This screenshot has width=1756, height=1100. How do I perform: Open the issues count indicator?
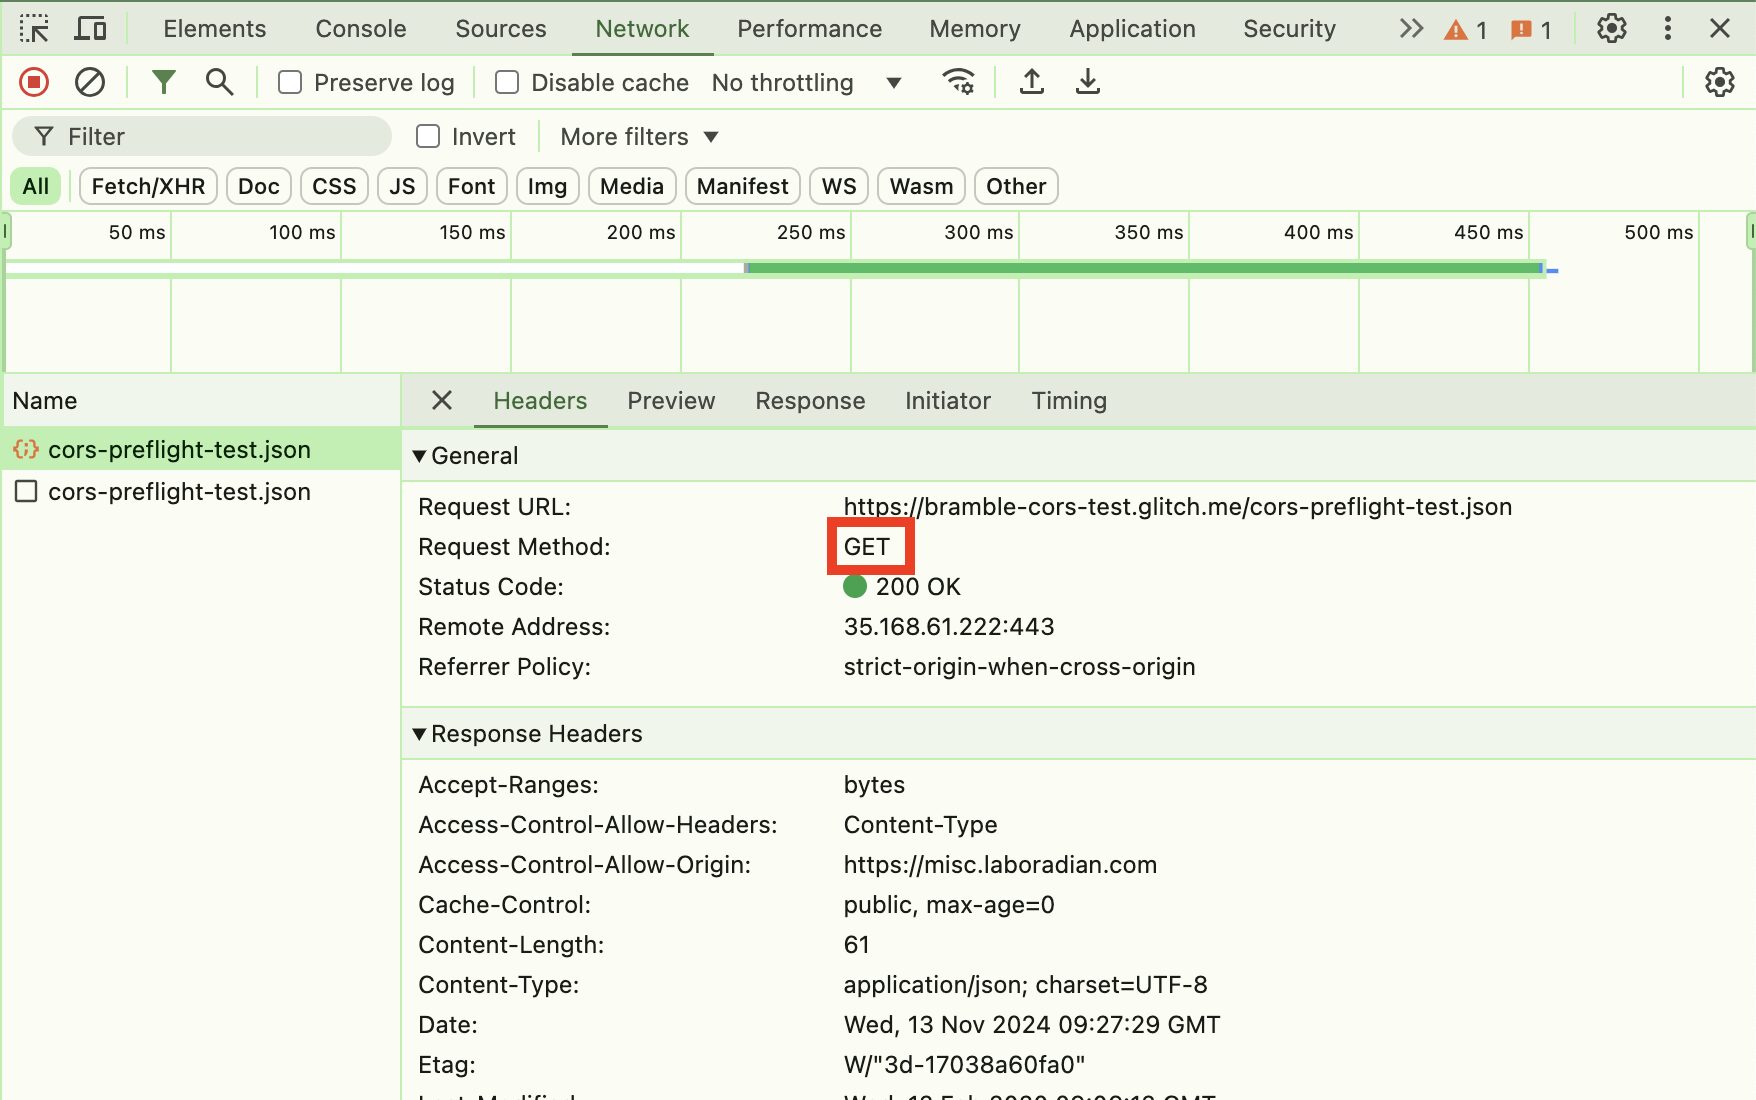[1531, 30]
